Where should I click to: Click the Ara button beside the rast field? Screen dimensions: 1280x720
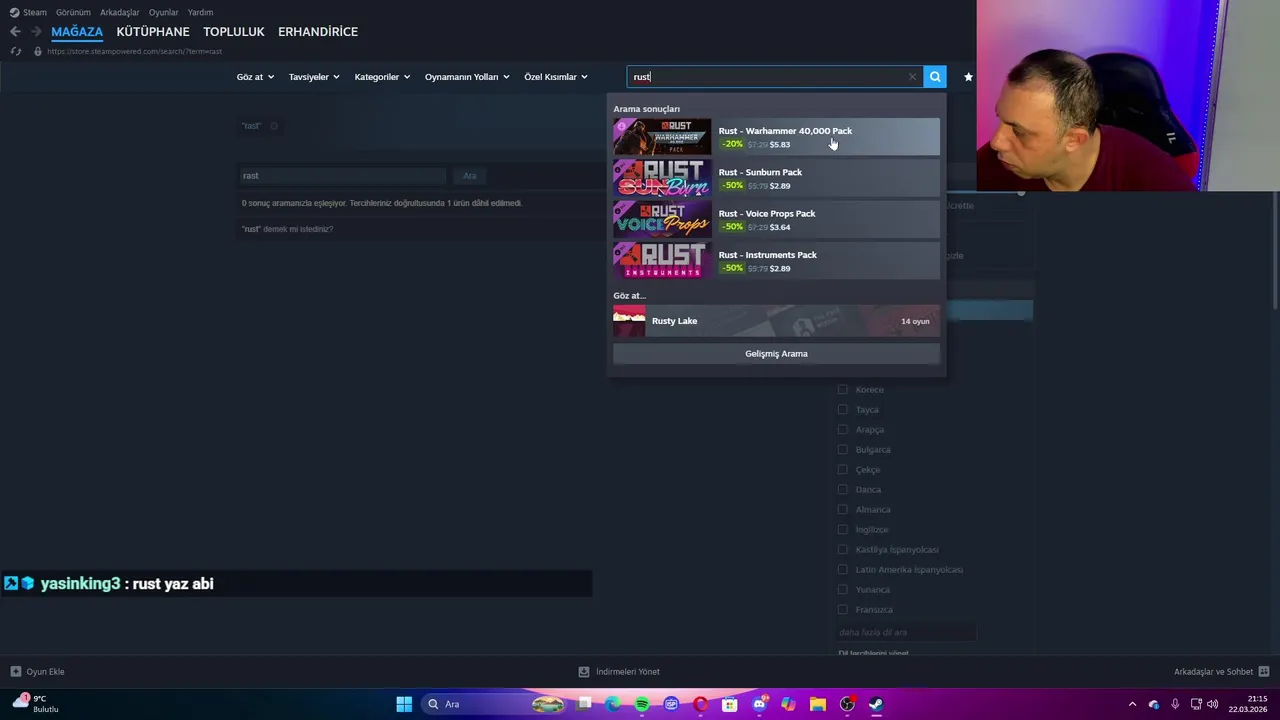[x=470, y=176]
